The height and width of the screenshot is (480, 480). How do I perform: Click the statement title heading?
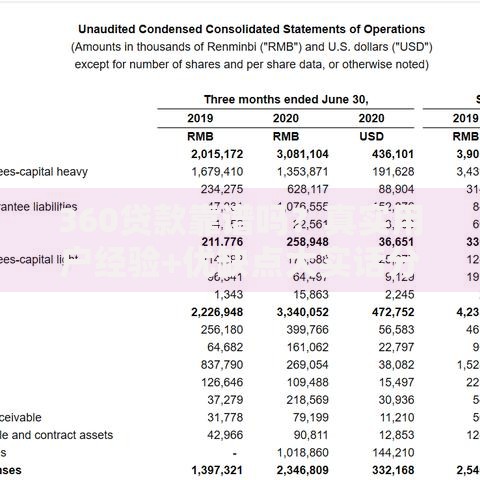pyautogui.click(x=252, y=29)
